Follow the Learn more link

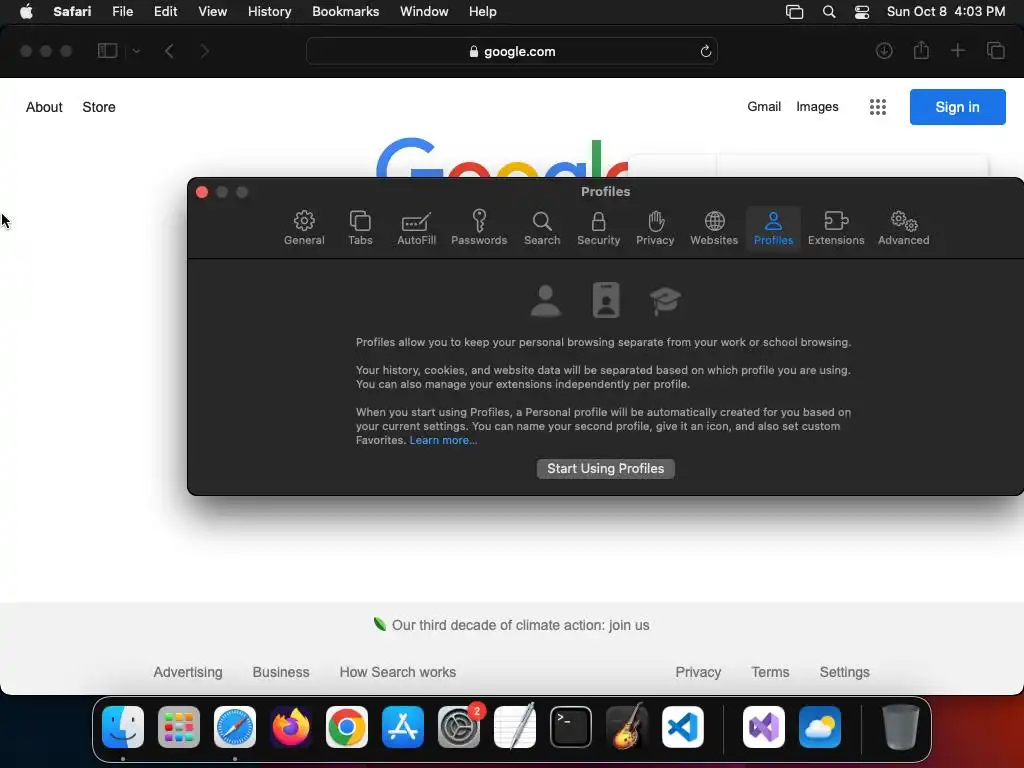pyautogui.click(x=443, y=440)
